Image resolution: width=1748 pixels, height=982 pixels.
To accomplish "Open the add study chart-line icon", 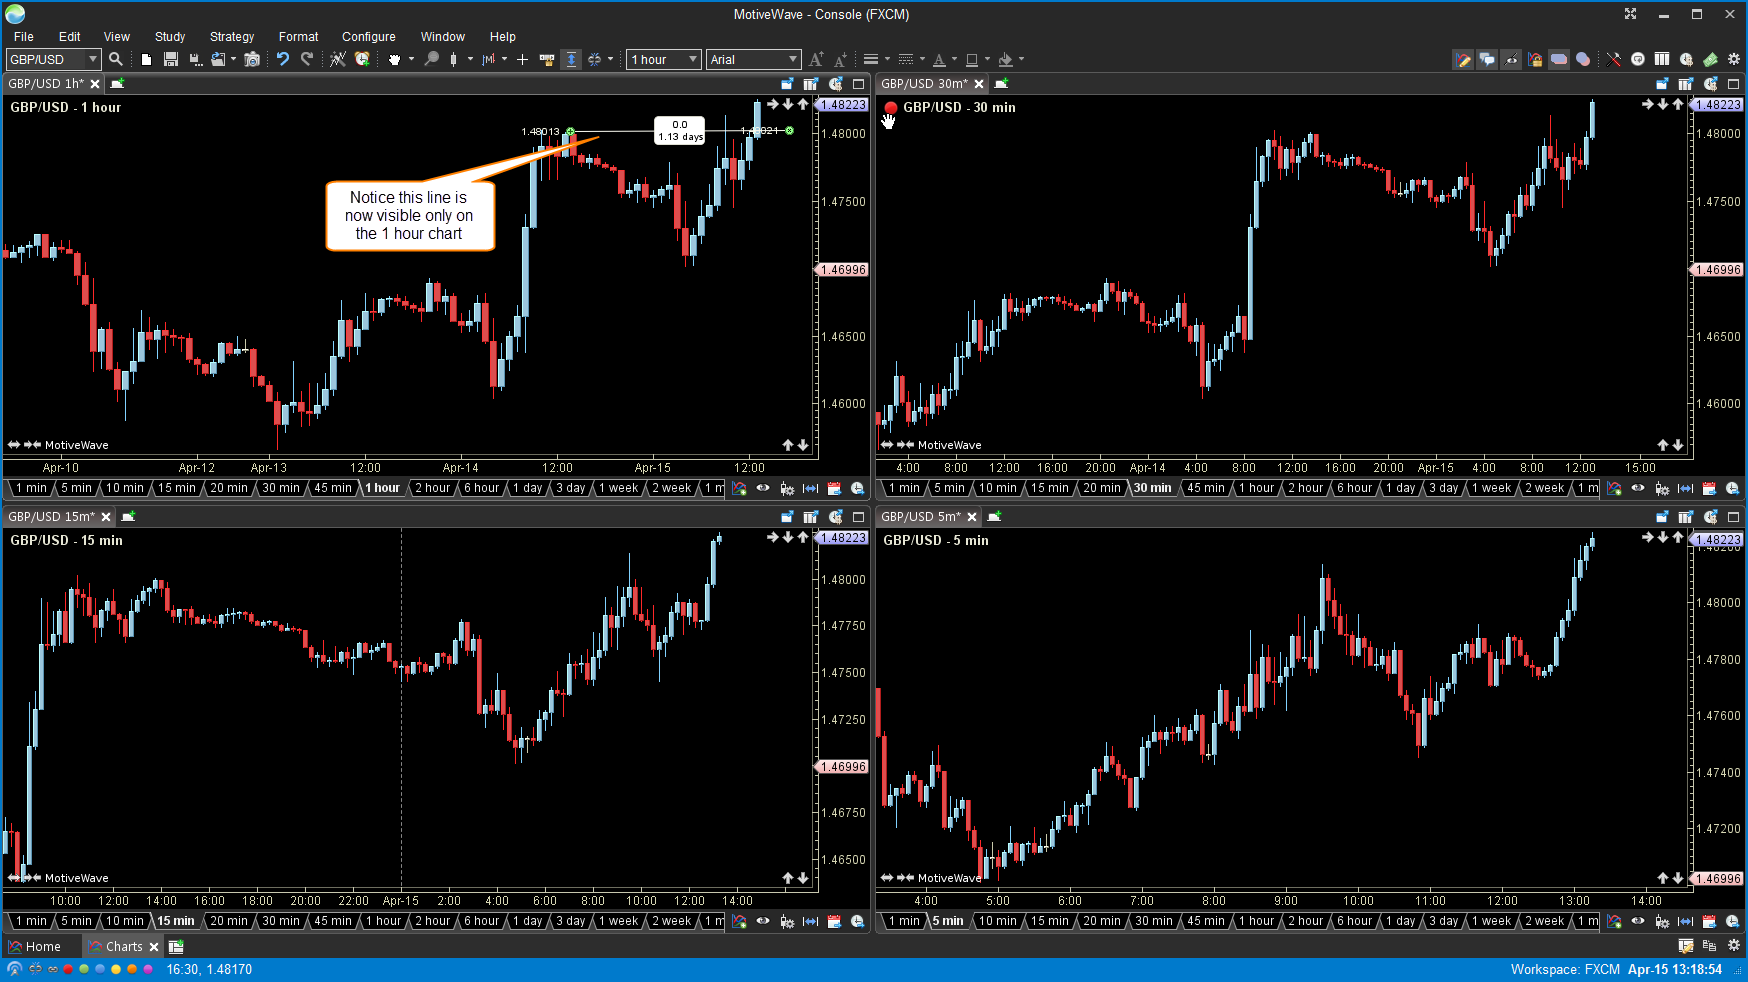I will 338,59.
